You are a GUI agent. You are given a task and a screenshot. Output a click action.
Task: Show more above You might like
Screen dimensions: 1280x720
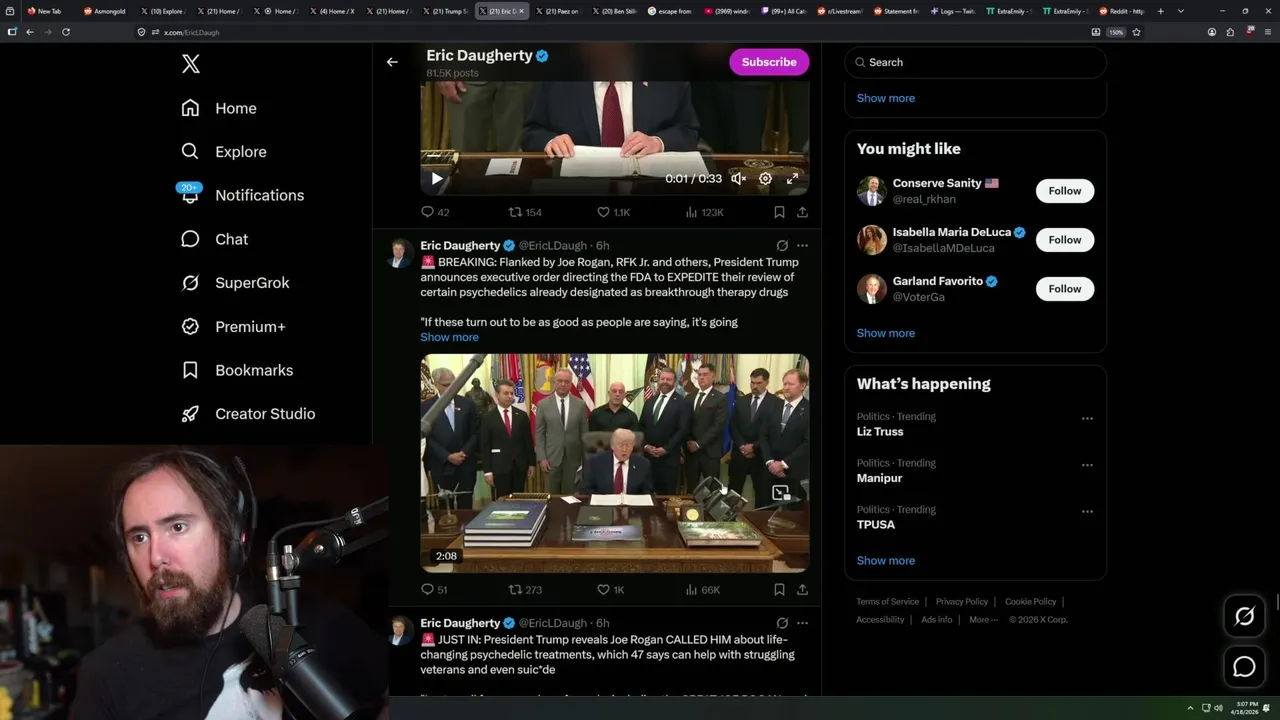pos(886,98)
